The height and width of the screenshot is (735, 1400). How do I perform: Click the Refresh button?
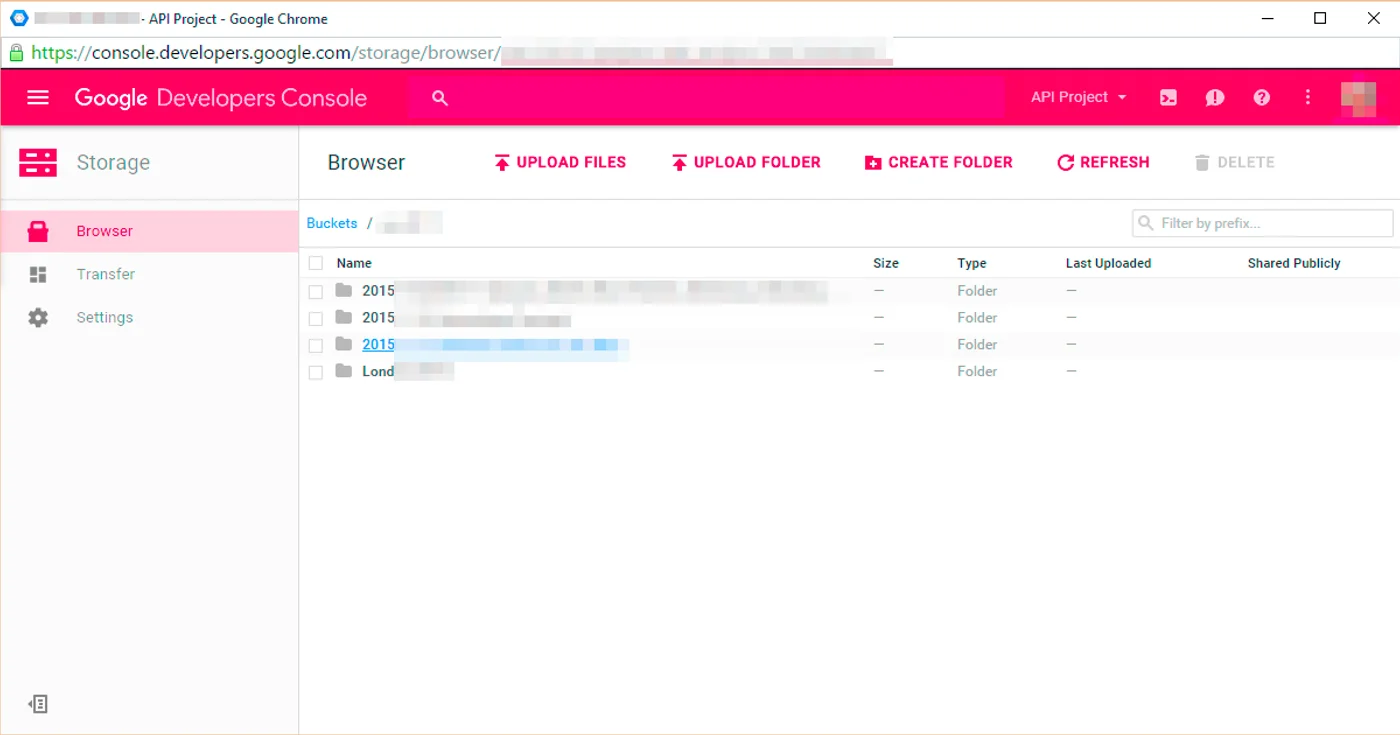point(1103,162)
